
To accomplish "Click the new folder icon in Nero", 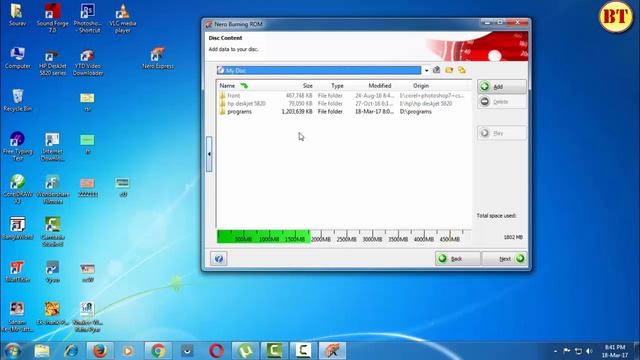I will pyautogui.click(x=449, y=70).
